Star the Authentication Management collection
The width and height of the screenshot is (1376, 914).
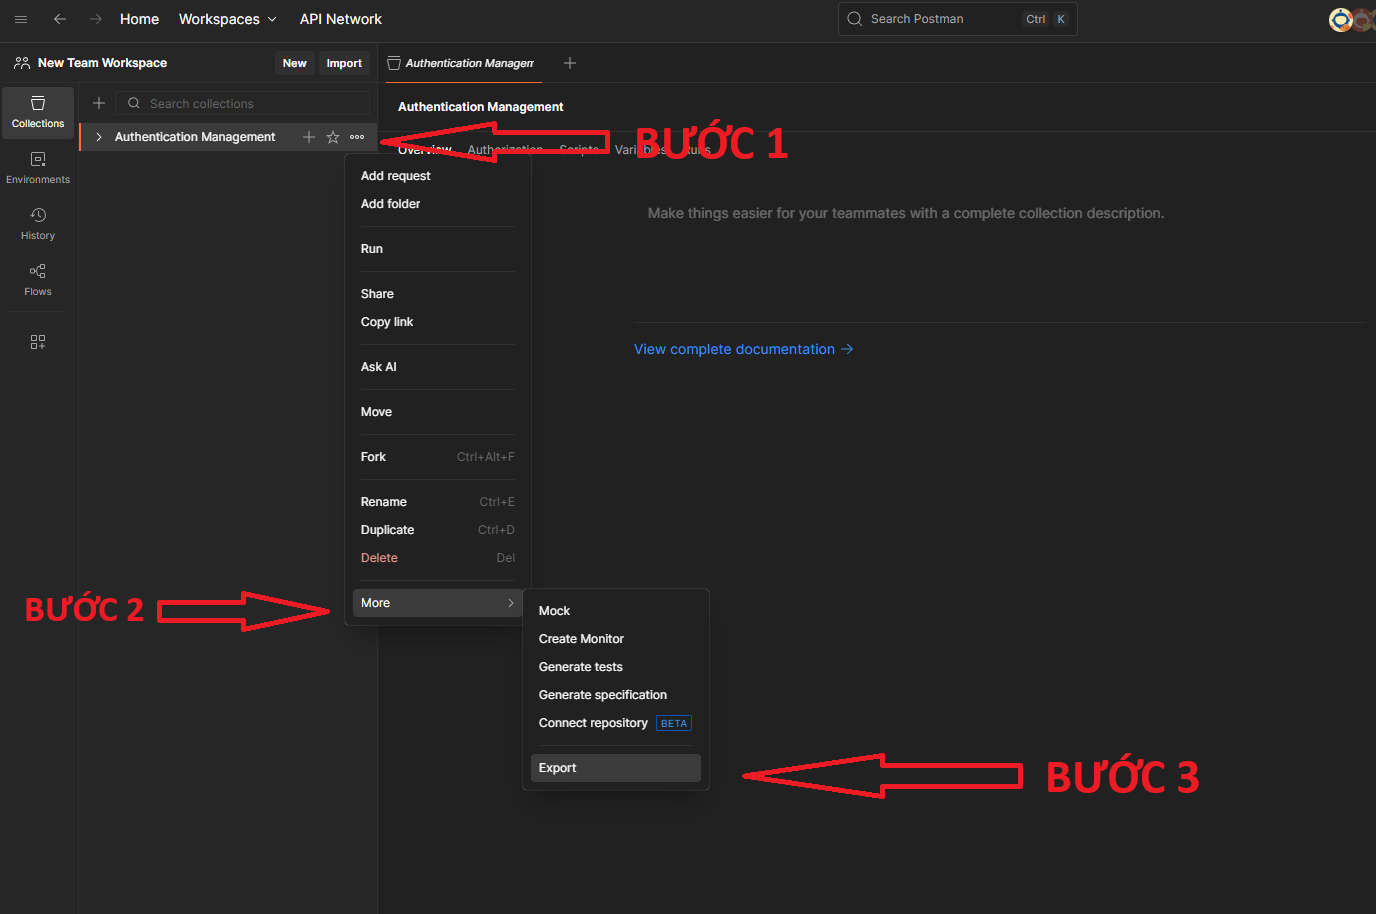click(x=333, y=137)
